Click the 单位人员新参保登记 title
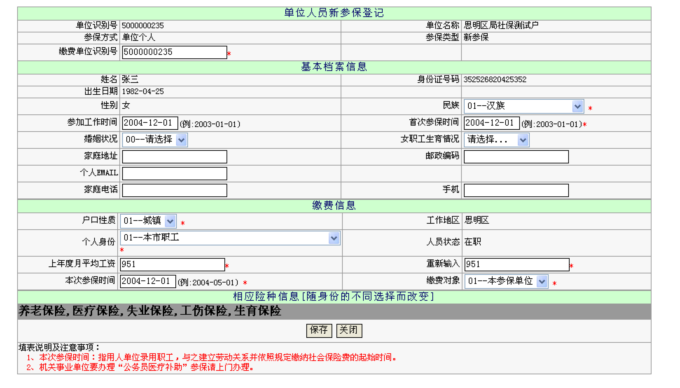The height and width of the screenshot is (388, 680). click(334, 13)
